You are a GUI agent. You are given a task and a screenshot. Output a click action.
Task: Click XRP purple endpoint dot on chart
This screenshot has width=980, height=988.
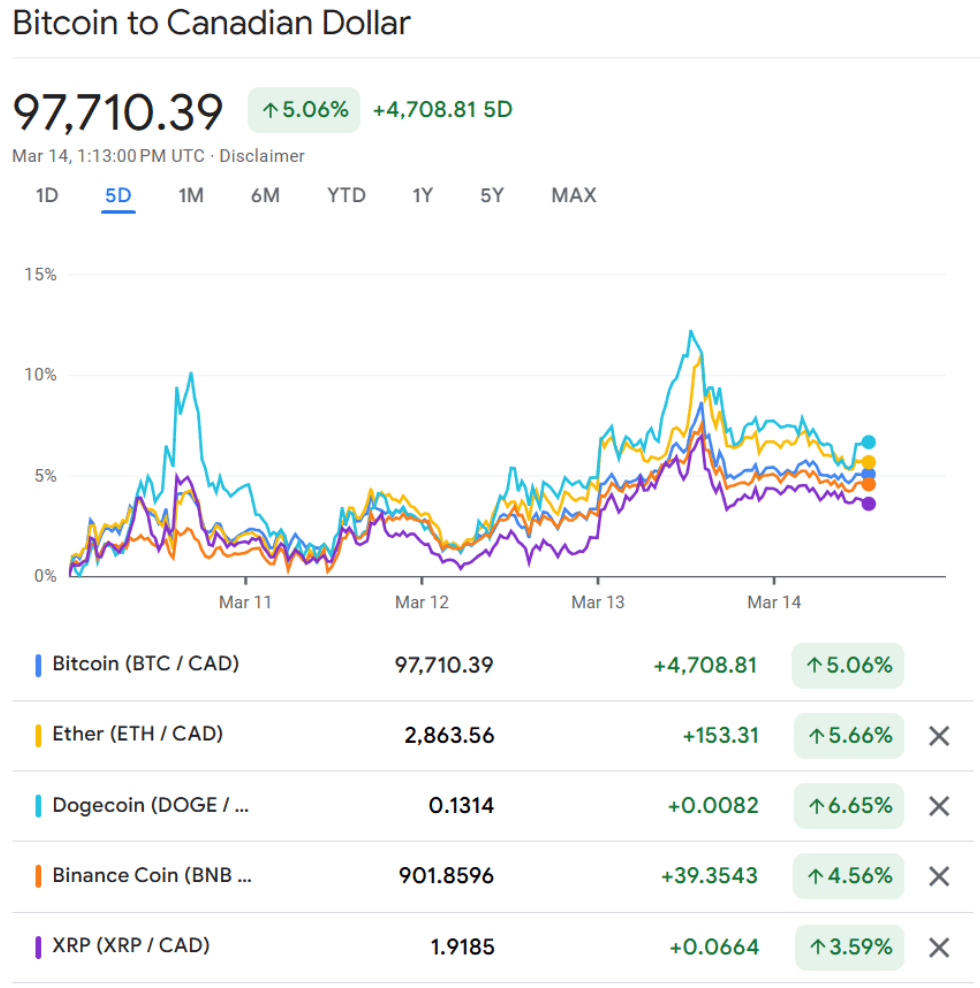(x=868, y=503)
